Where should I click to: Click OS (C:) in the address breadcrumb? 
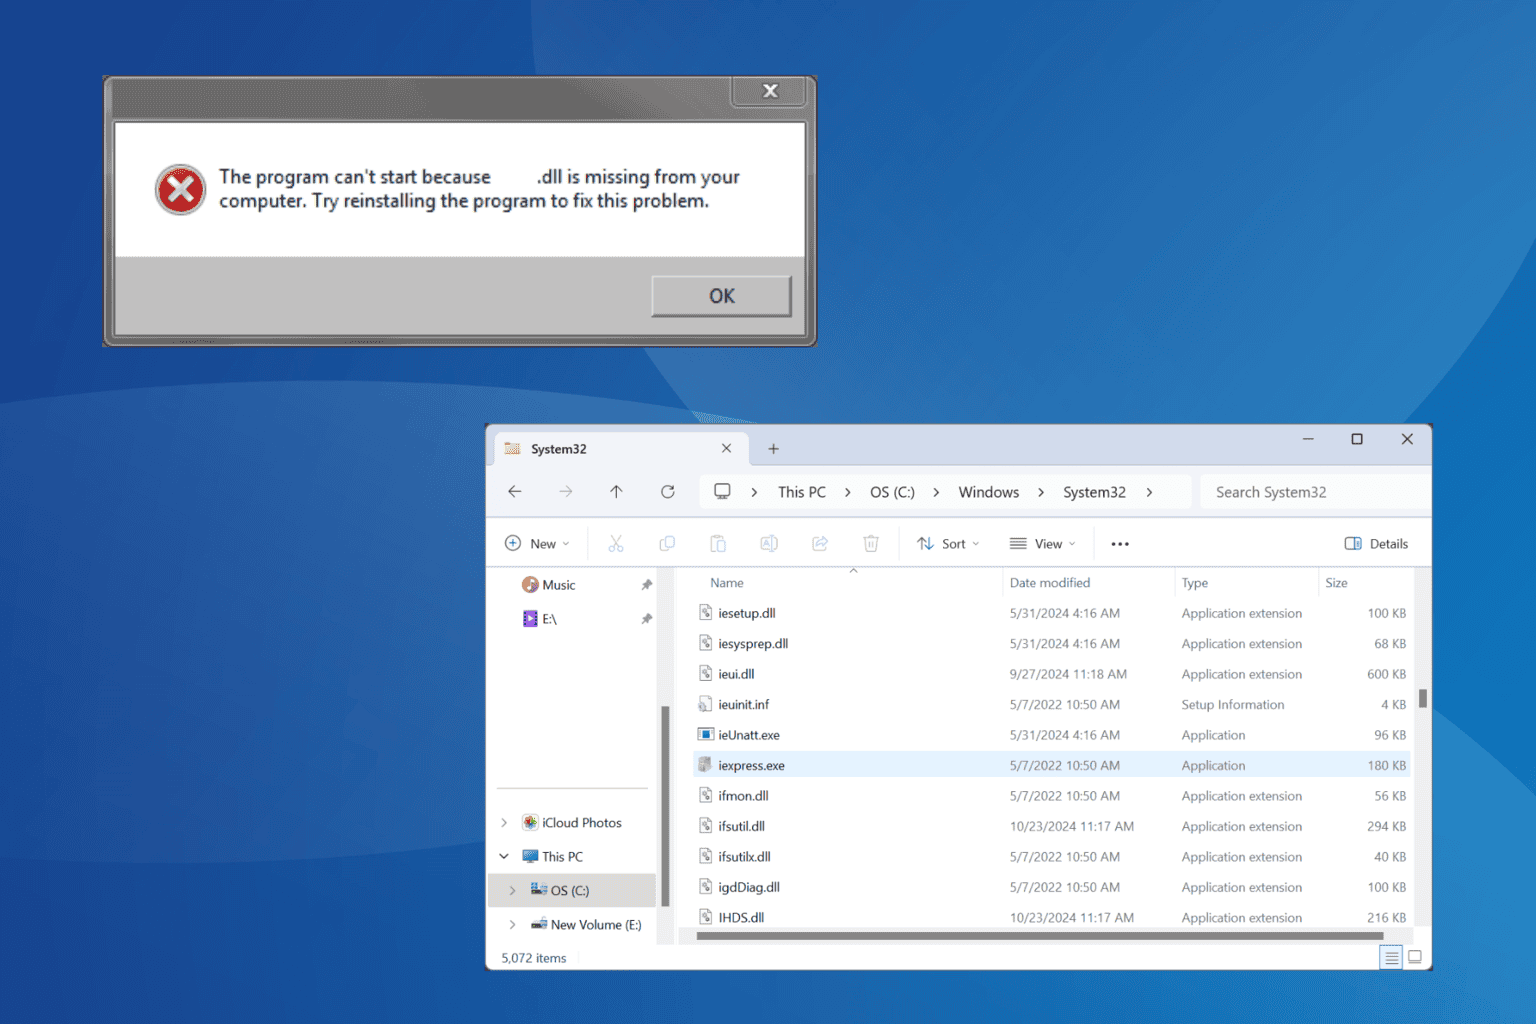(x=892, y=492)
